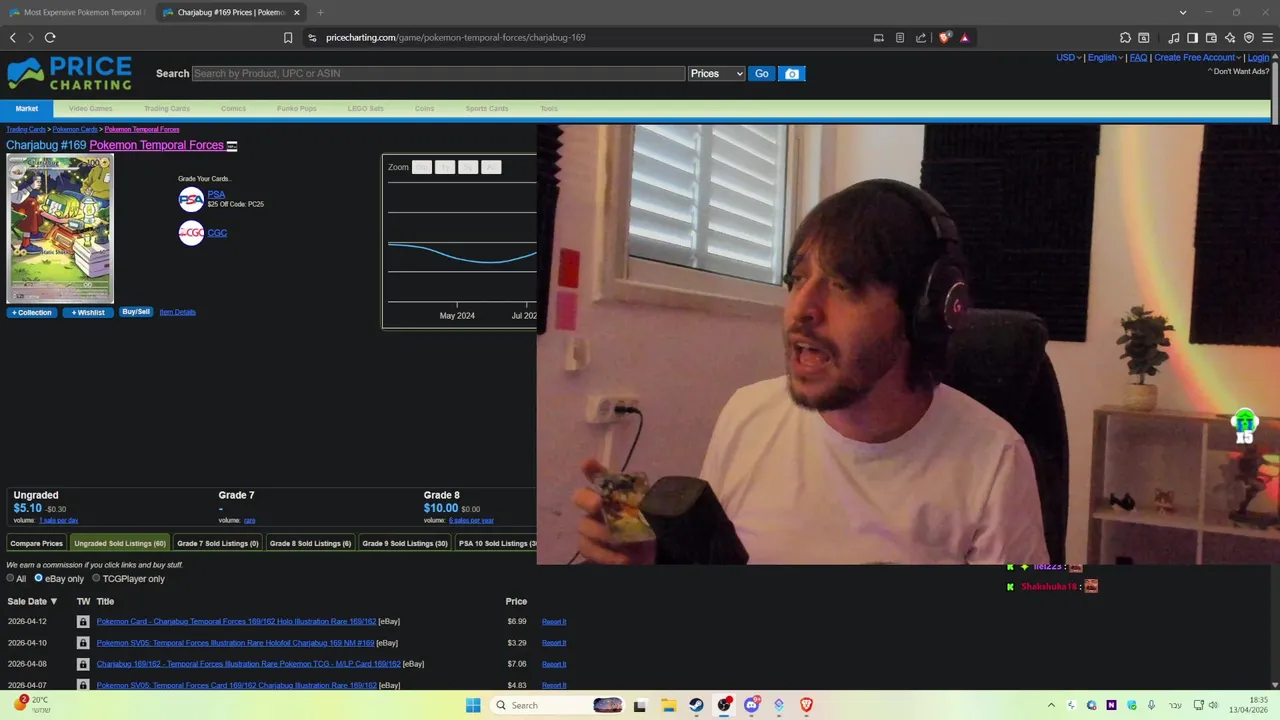This screenshot has width=1280, height=720.
Task: Open the Windows Start menu
Action: click(473, 705)
